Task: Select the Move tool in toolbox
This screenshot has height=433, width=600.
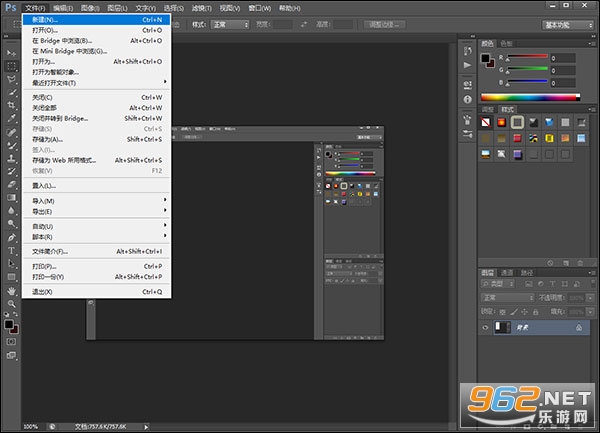Action: tap(11, 53)
